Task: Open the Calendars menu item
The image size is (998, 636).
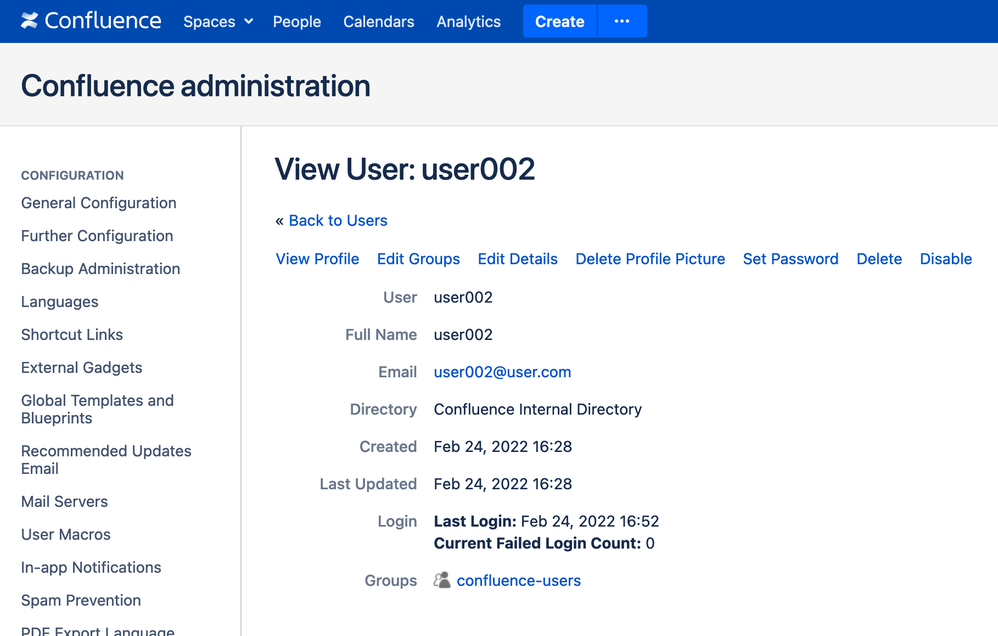Action: 378,21
